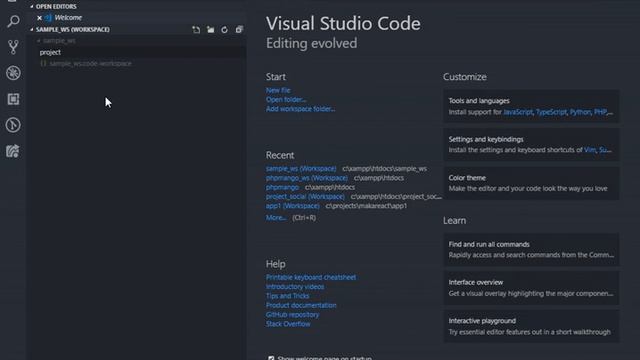Open recent app1 (Workspace)
This screenshot has height=360, width=640.
coord(293,206)
